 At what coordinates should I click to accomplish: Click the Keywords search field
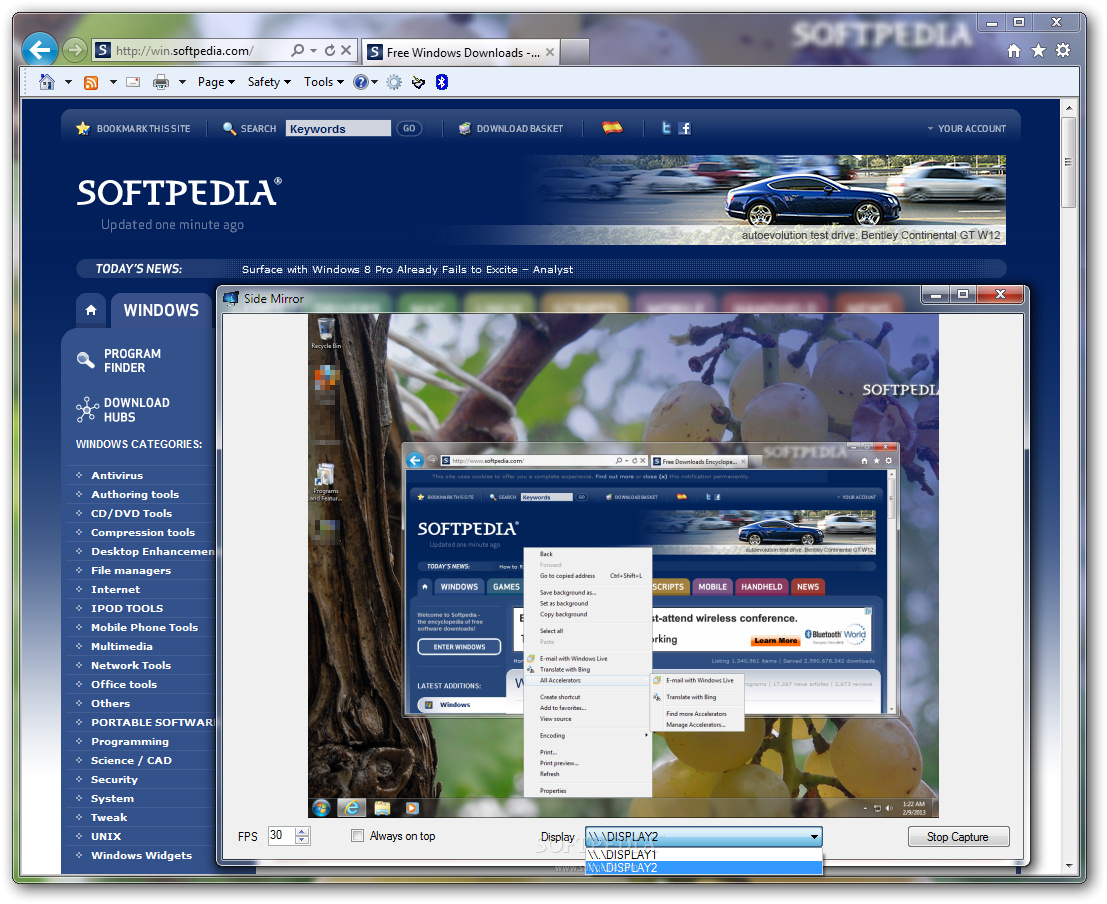[x=338, y=128]
